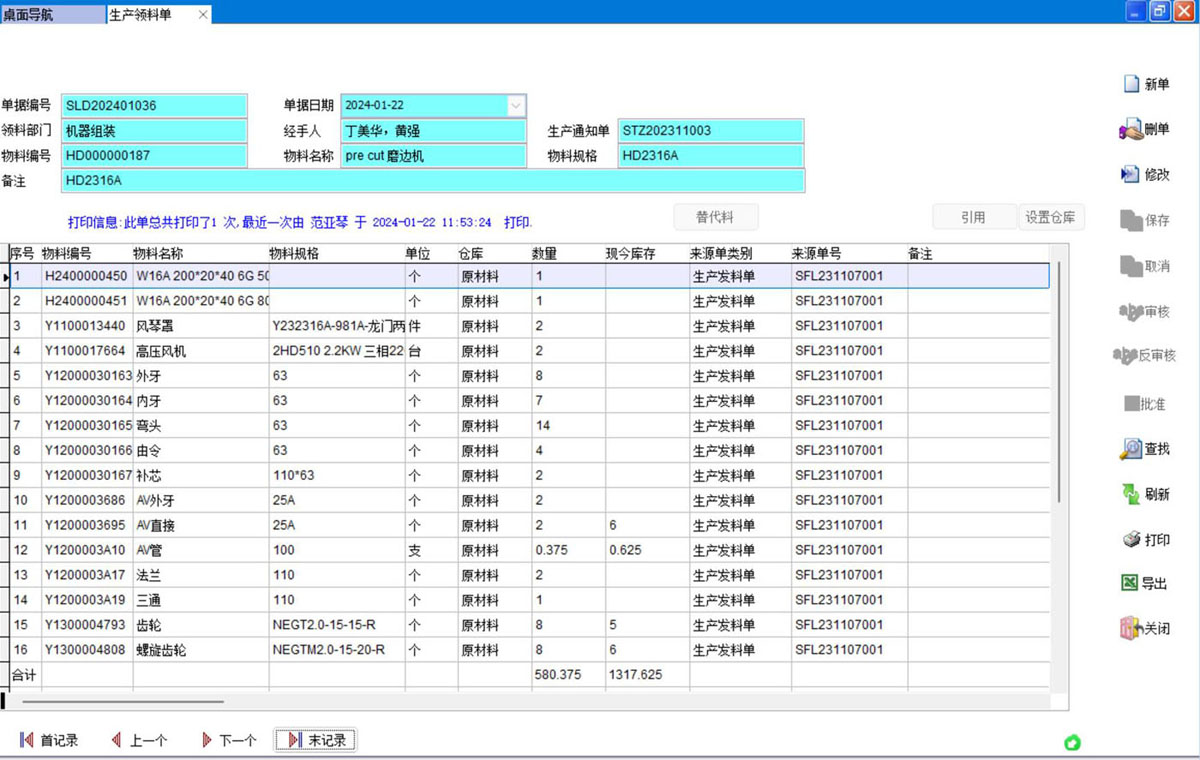Export data using the 导出 icon
Screen dimensions: 1200x760
coord(1130,584)
